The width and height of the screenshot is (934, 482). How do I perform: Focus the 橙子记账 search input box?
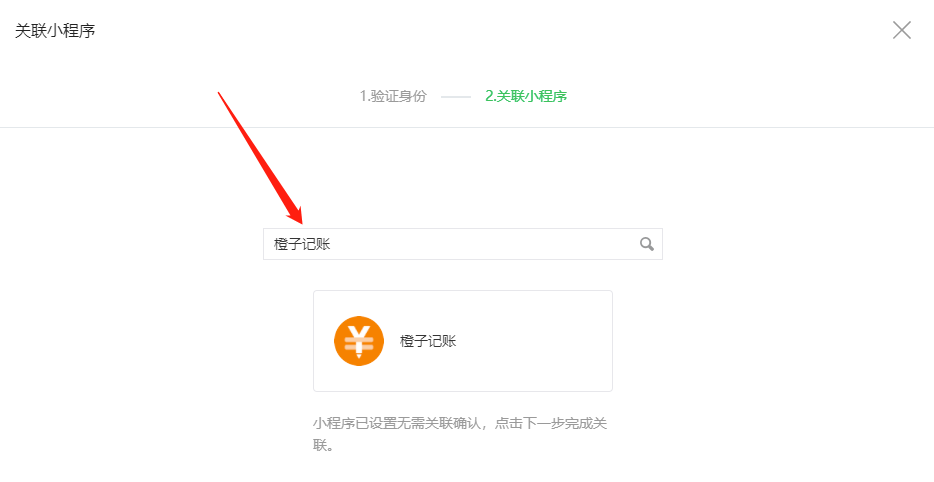pyautogui.click(x=463, y=244)
